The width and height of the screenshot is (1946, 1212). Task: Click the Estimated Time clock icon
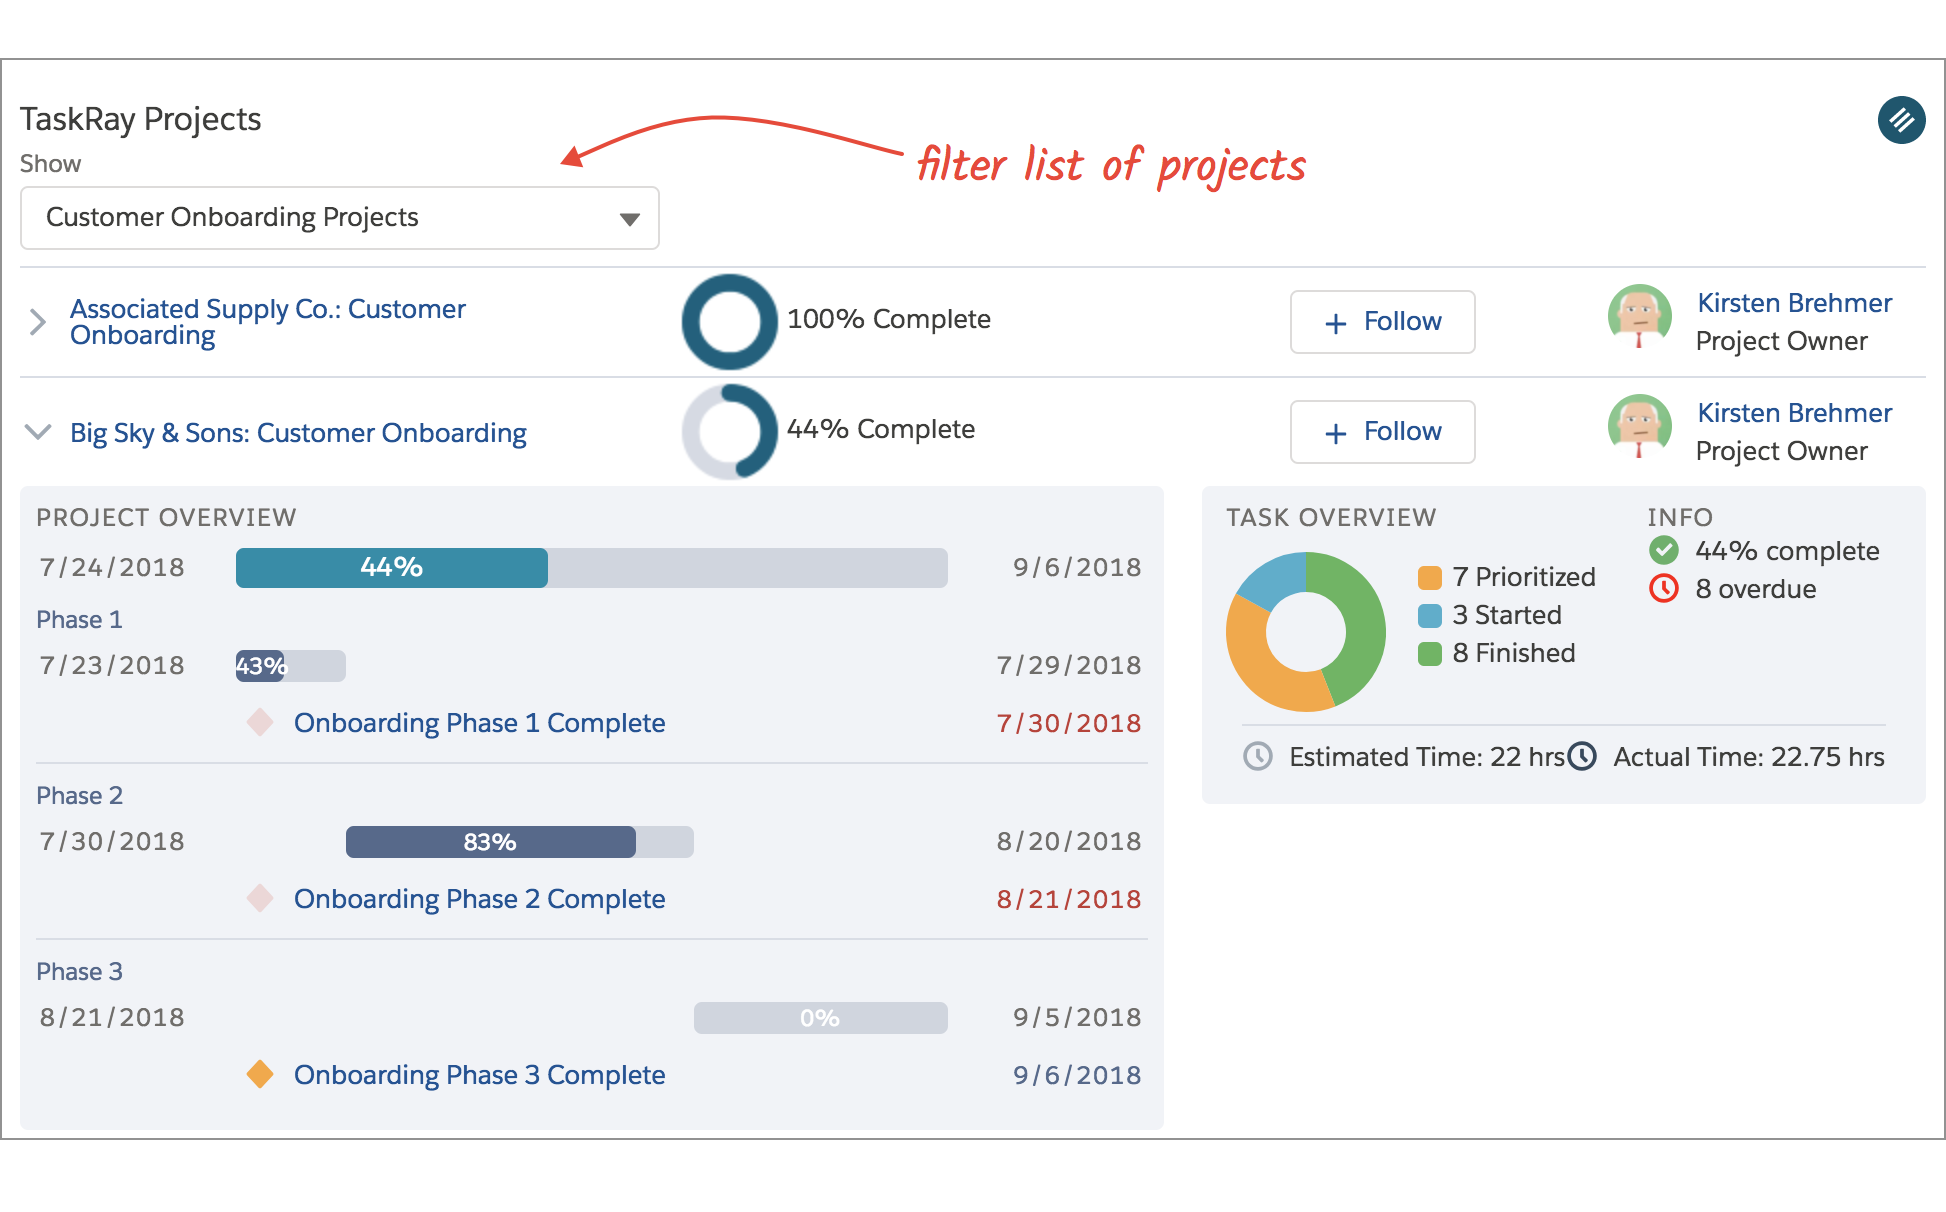point(1257,756)
